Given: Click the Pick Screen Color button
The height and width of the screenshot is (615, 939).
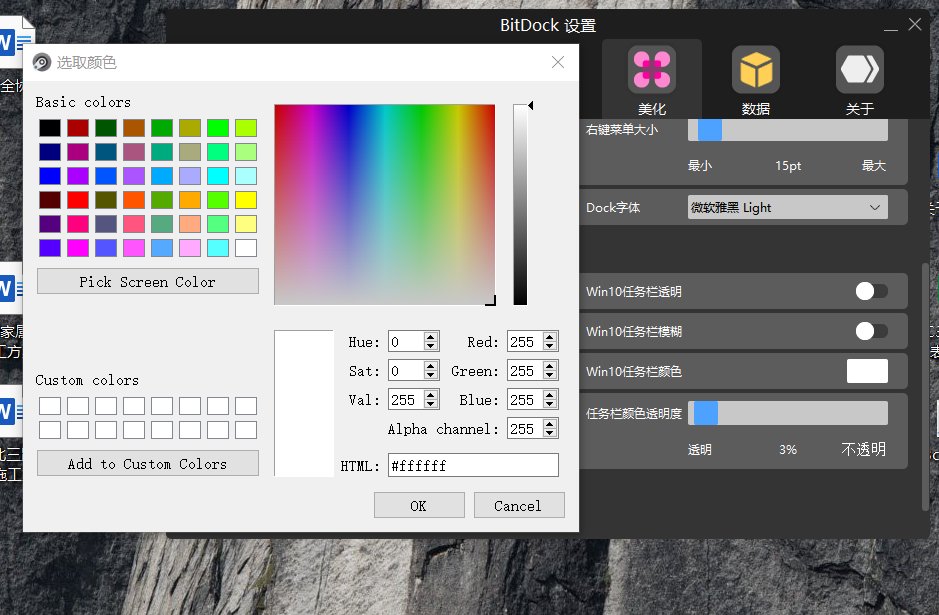Looking at the screenshot, I should 148,281.
